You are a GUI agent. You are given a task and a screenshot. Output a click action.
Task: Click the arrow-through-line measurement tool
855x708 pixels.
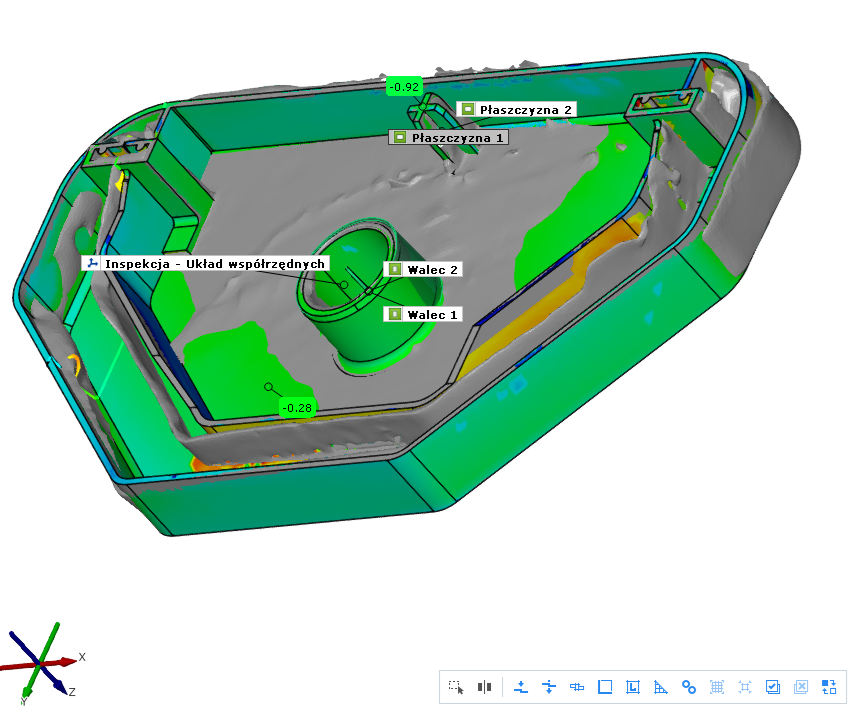coord(548,687)
